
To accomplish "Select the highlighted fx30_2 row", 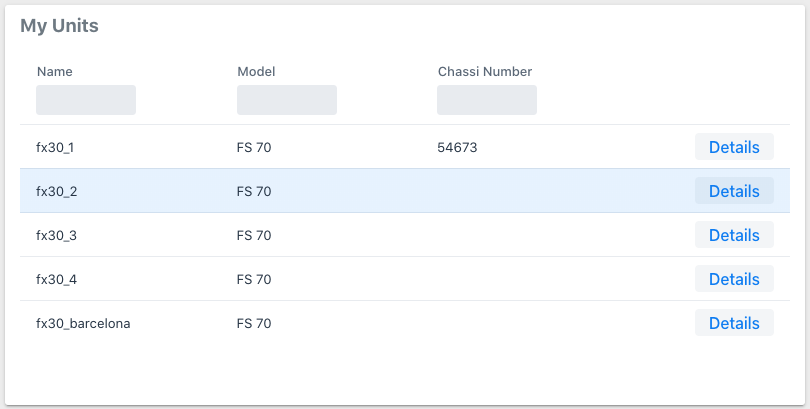I will pos(56,191).
